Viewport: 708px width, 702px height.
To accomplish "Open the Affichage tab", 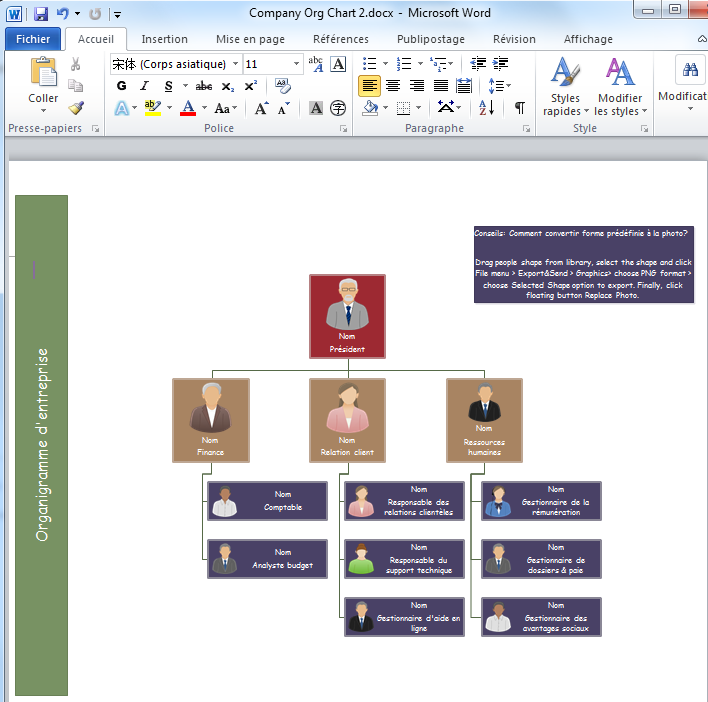I will pyautogui.click(x=588, y=39).
